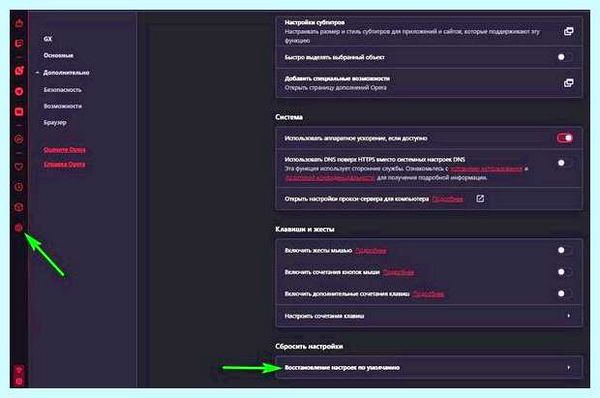The width and height of the screenshot is (600, 398).
Task: Open the Instagram sidebar icon
Action: pyautogui.click(x=19, y=70)
